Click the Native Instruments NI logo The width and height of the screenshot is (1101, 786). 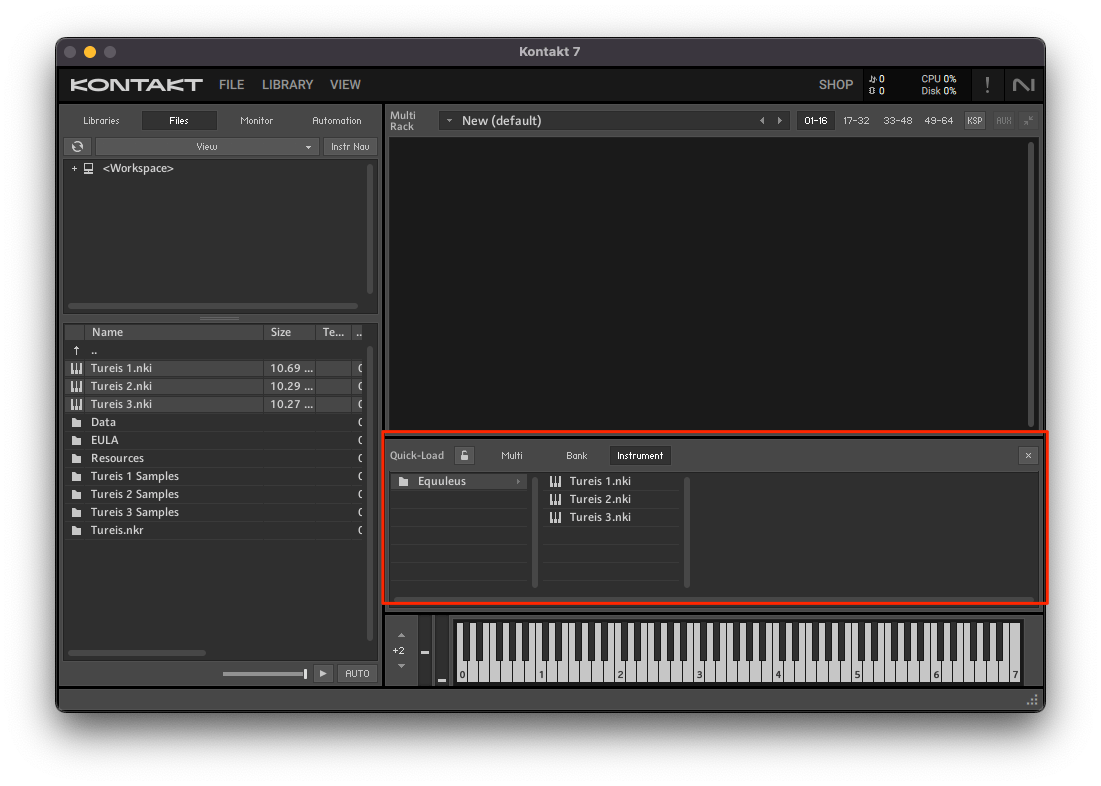[1023, 85]
